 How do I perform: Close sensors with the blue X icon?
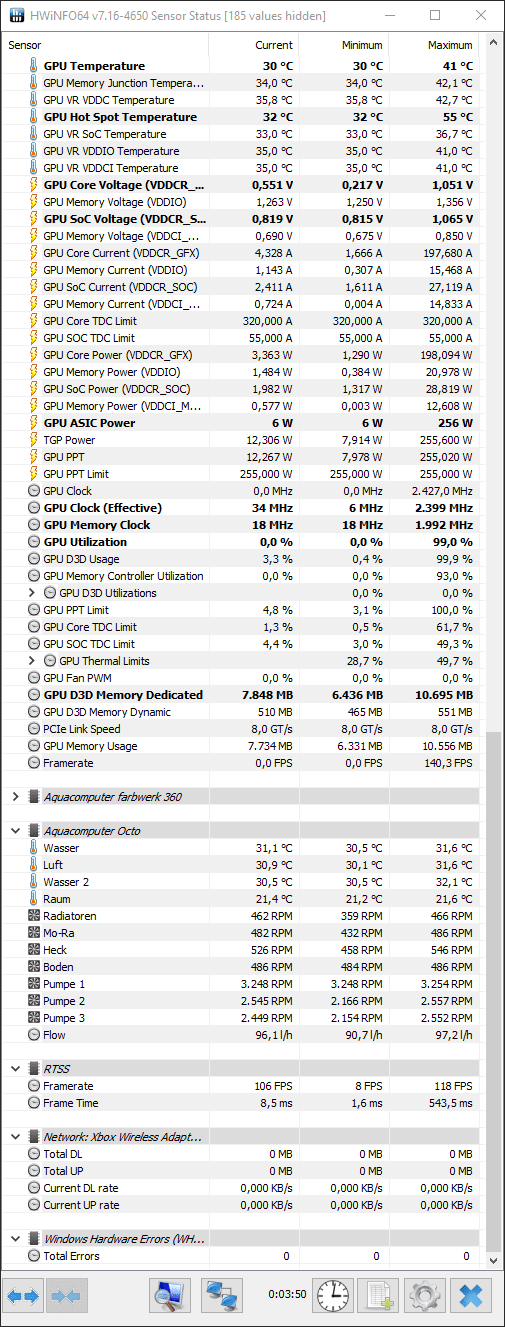(x=472, y=1296)
